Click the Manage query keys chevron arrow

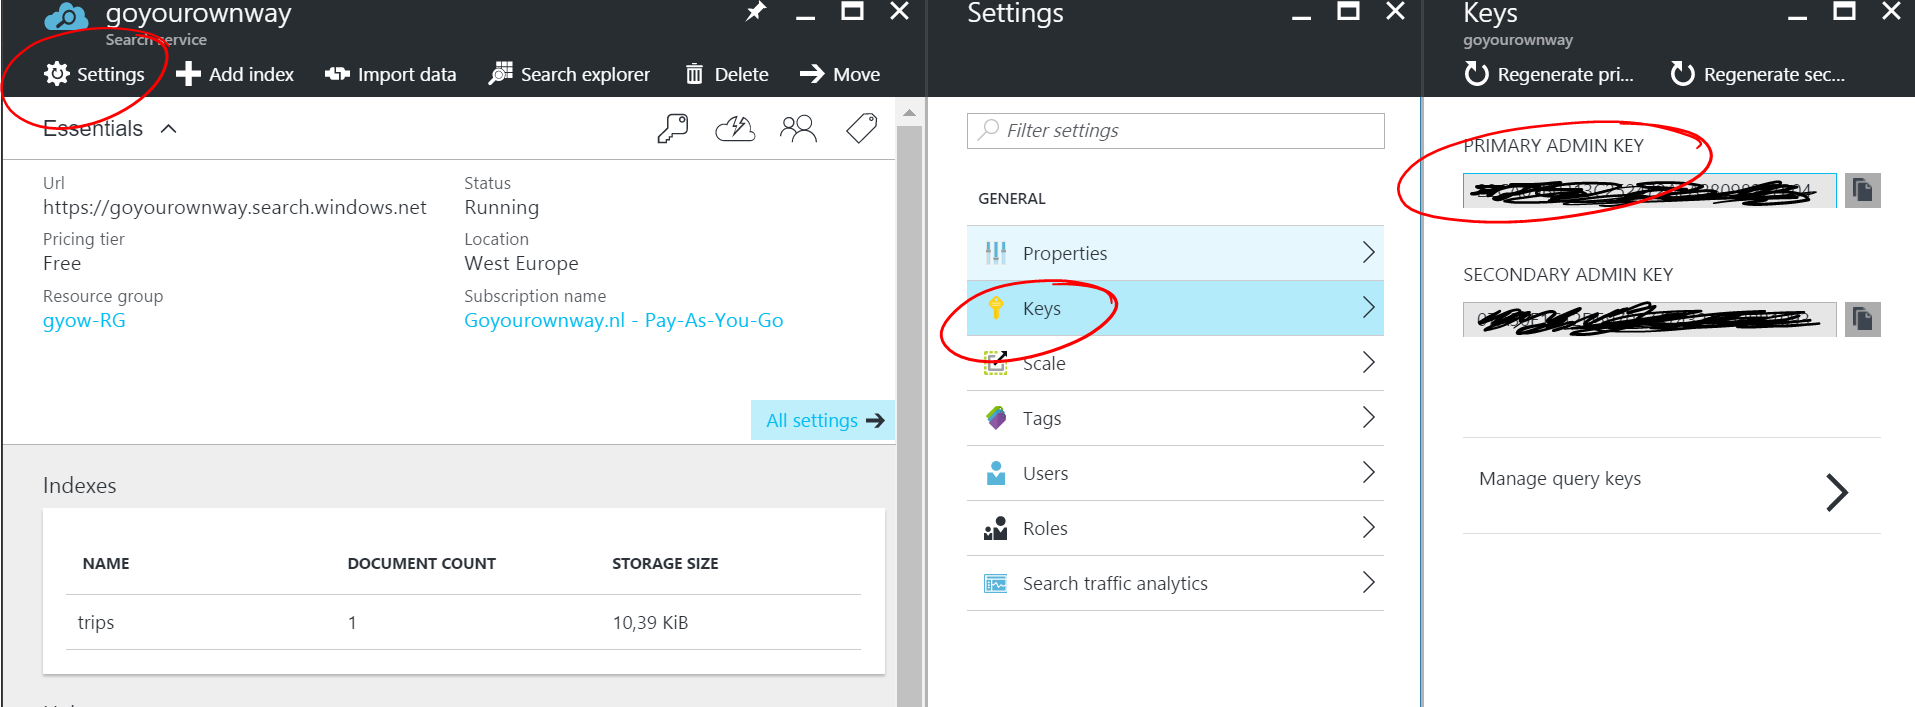point(1837,492)
